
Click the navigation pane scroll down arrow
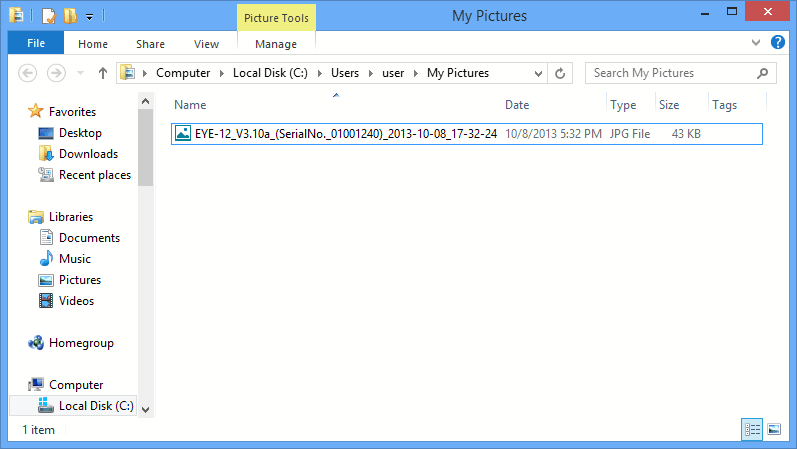145,409
